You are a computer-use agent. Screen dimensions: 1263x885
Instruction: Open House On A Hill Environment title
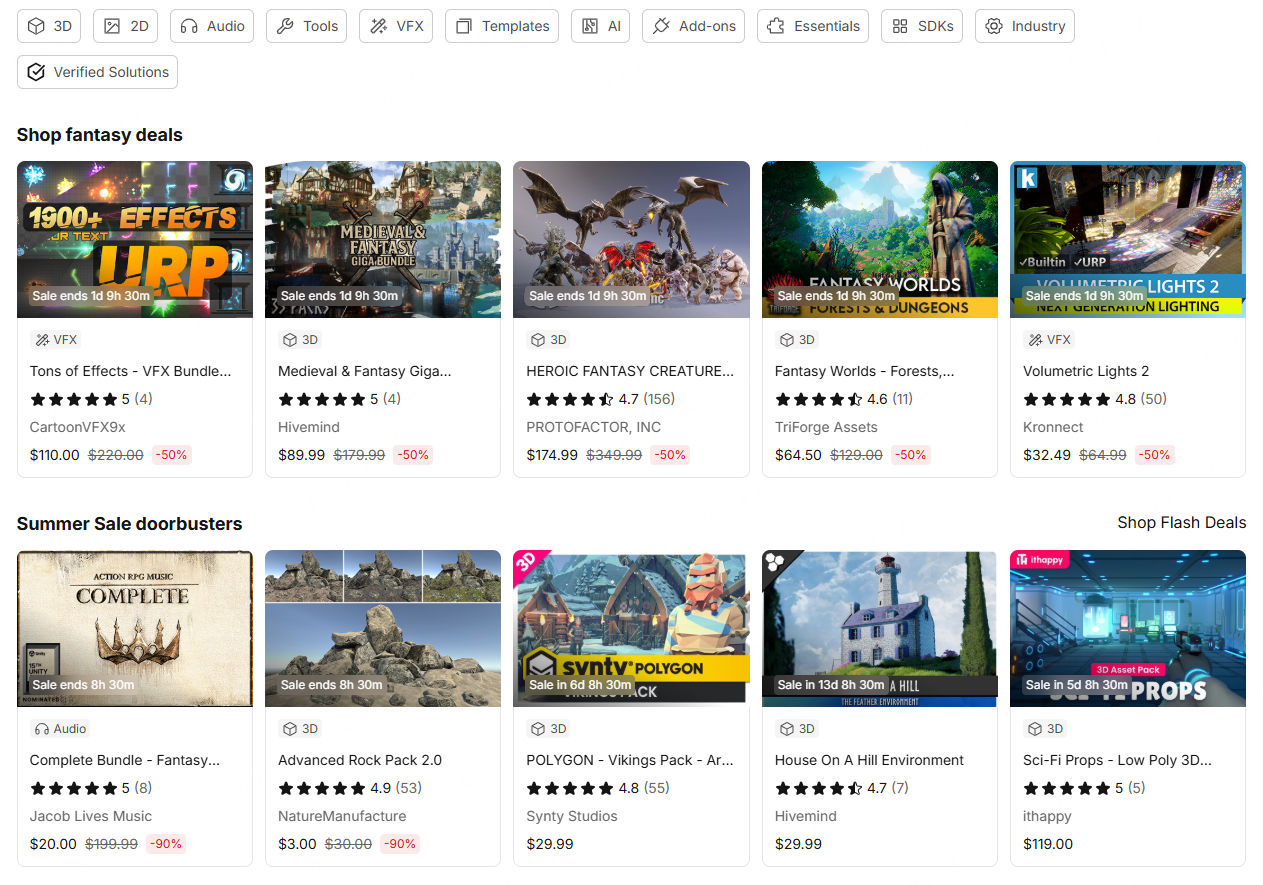(x=869, y=760)
